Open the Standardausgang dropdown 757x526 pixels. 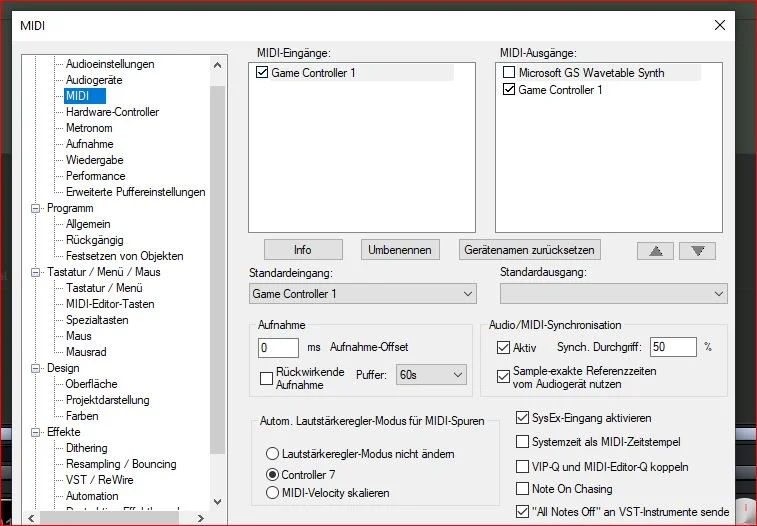tap(614, 293)
